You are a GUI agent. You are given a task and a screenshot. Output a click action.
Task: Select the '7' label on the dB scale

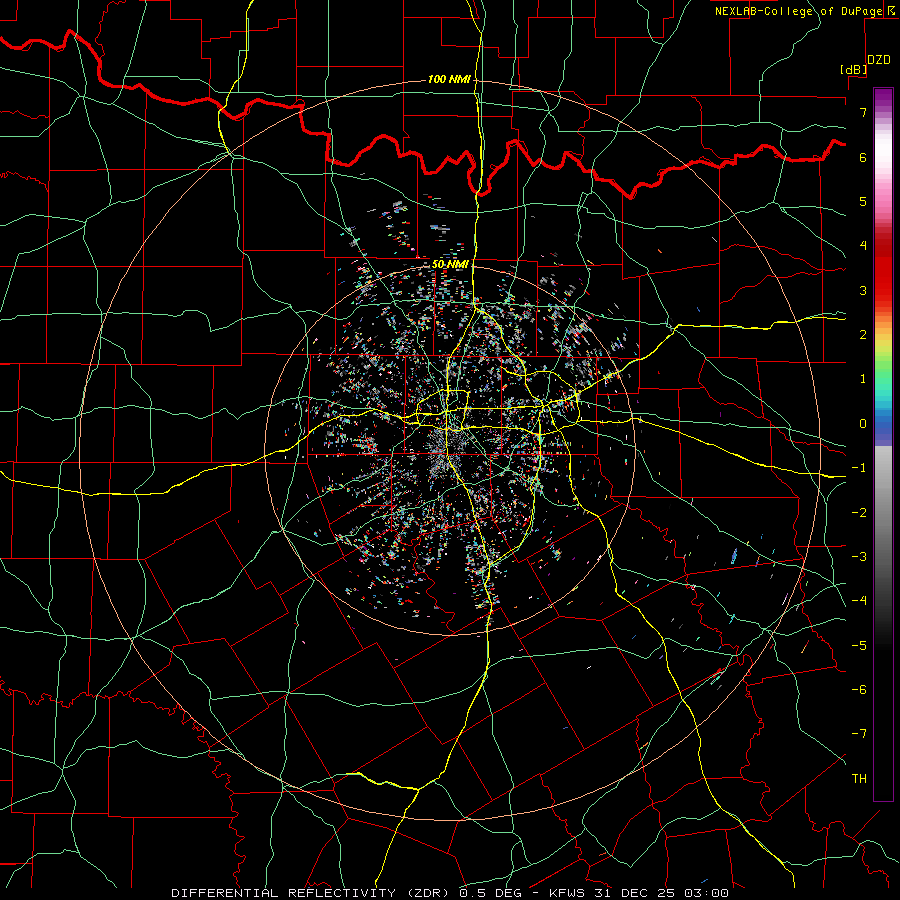coord(863,112)
